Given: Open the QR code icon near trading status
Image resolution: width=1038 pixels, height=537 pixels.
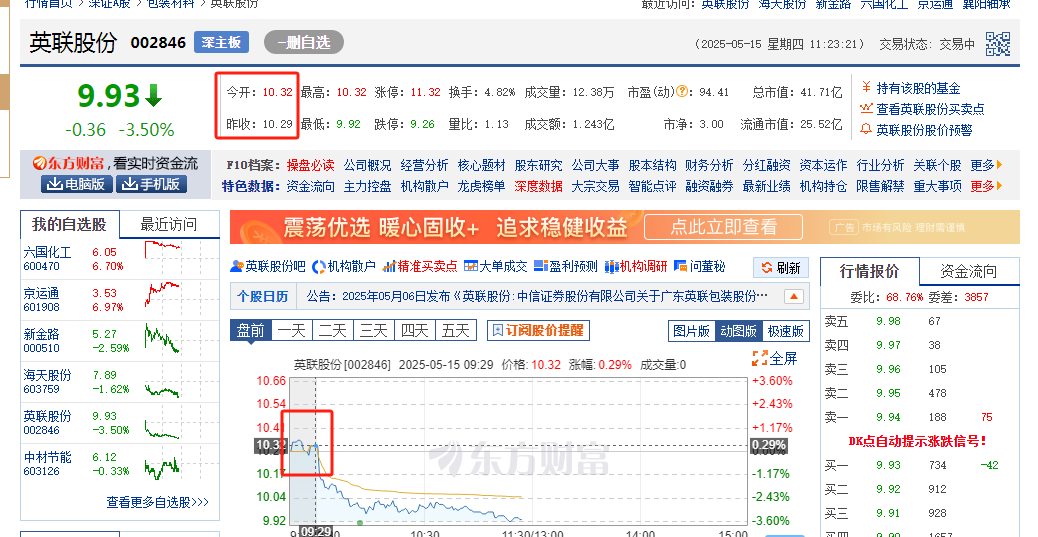Looking at the screenshot, I should click(x=998, y=44).
